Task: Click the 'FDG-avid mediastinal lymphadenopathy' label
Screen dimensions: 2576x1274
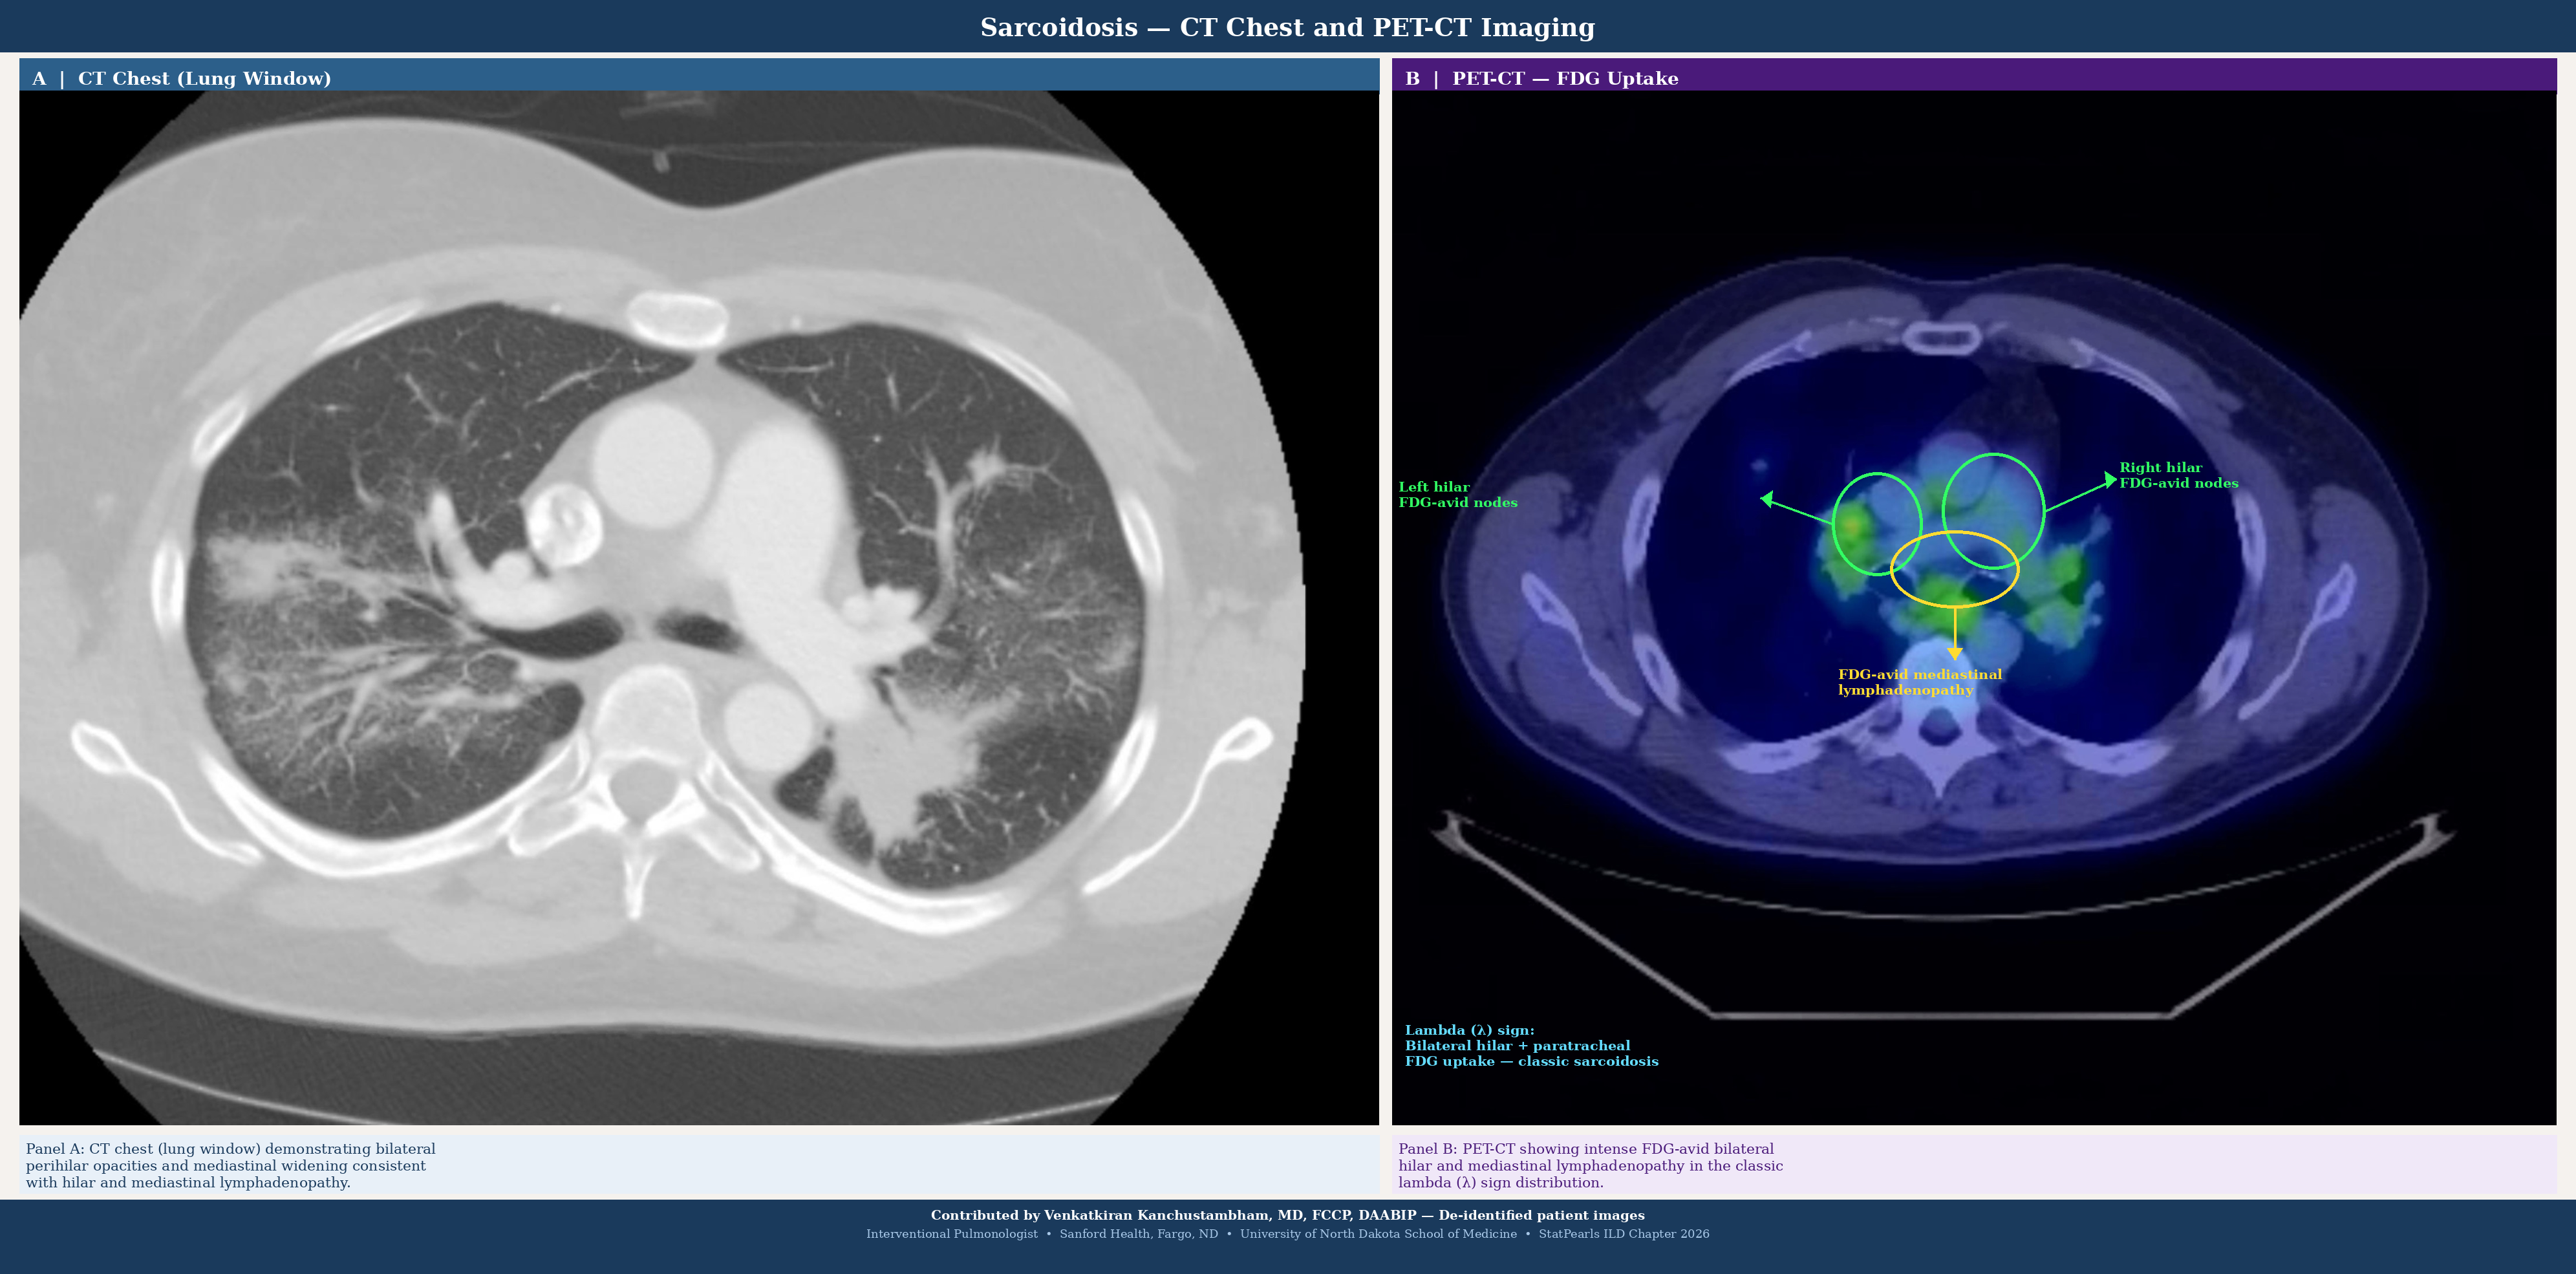Action: coord(1920,682)
